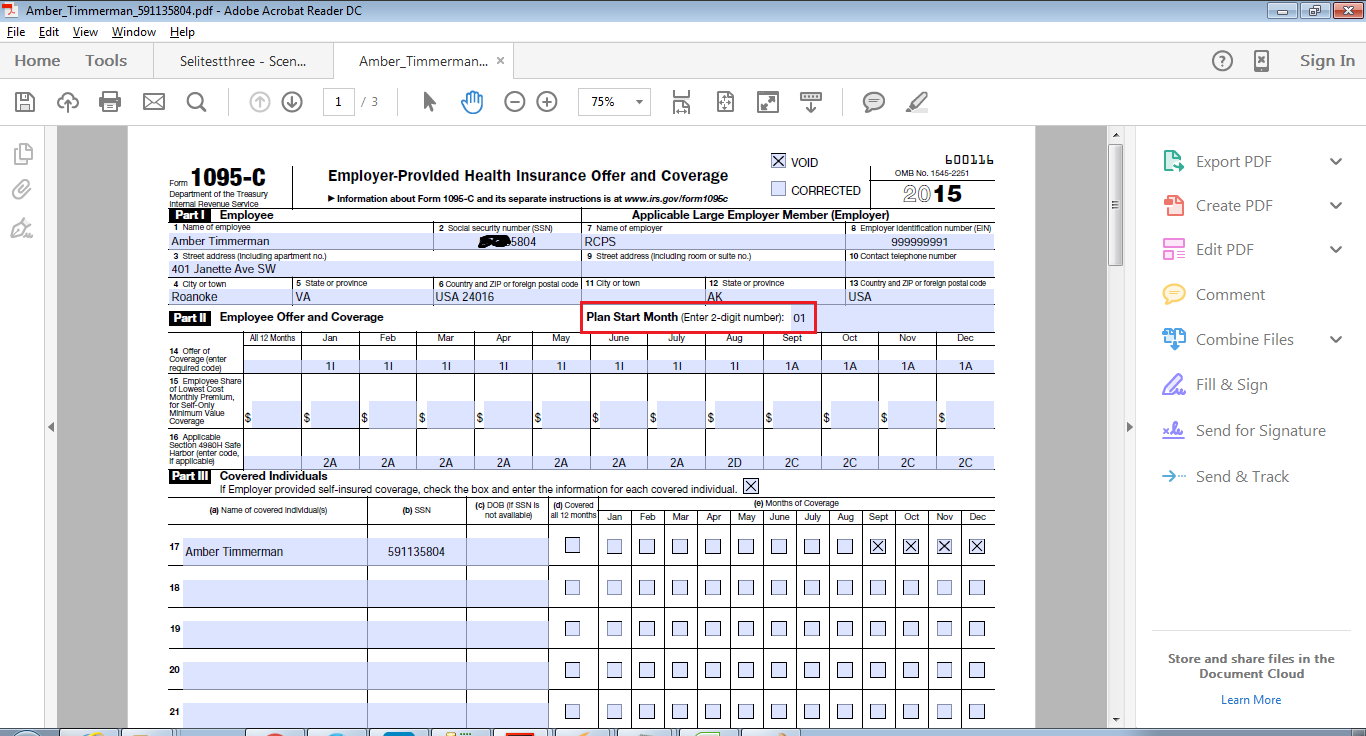Toggle the VOID checkbox
This screenshot has width=1366, height=736.
778,161
